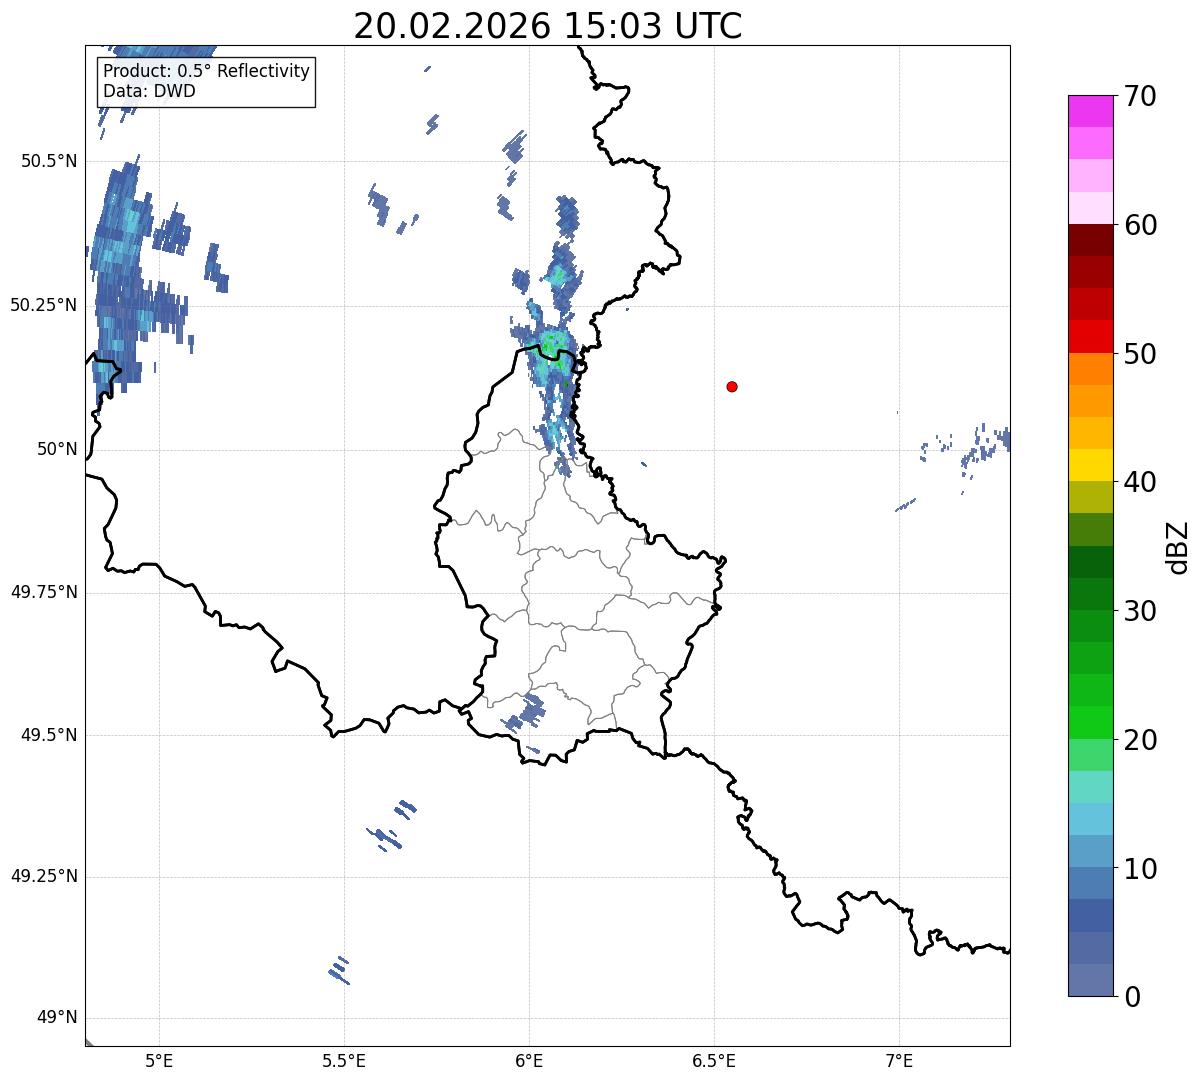Click the colorbar tick label '50'
The image size is (1202, 1081).
tap(1141, 354)
